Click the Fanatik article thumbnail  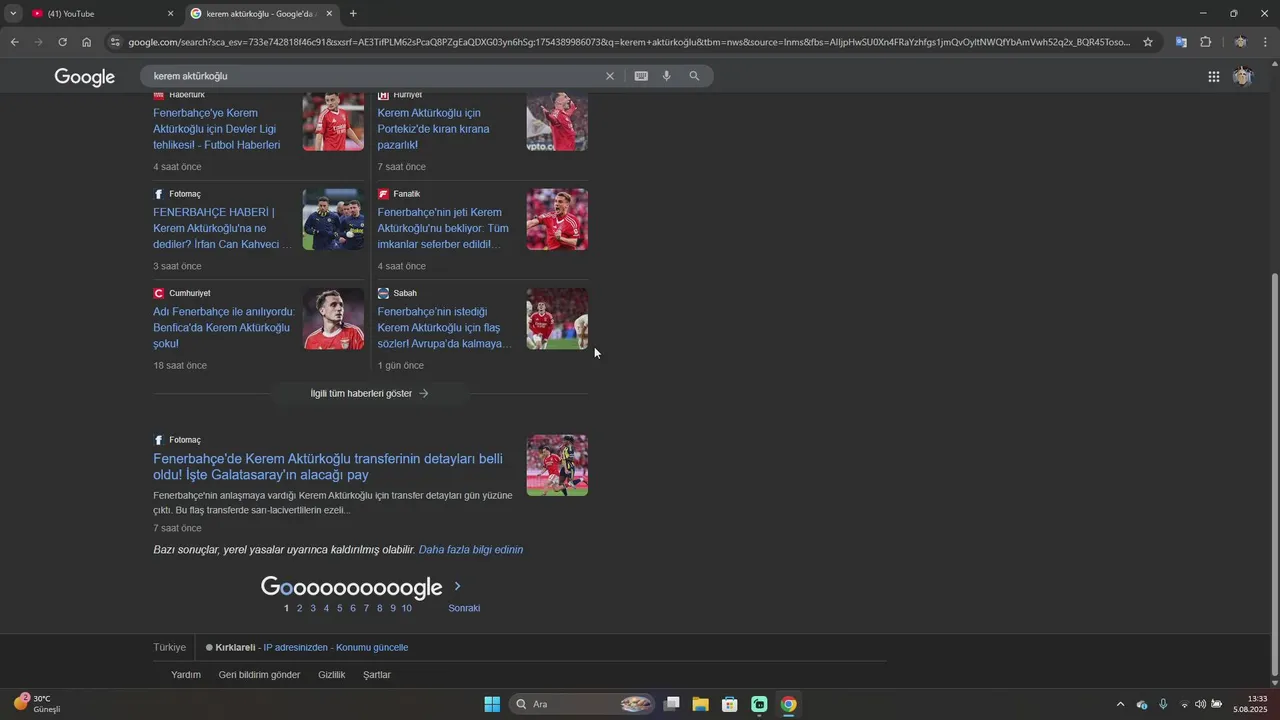tap(557, 219)
